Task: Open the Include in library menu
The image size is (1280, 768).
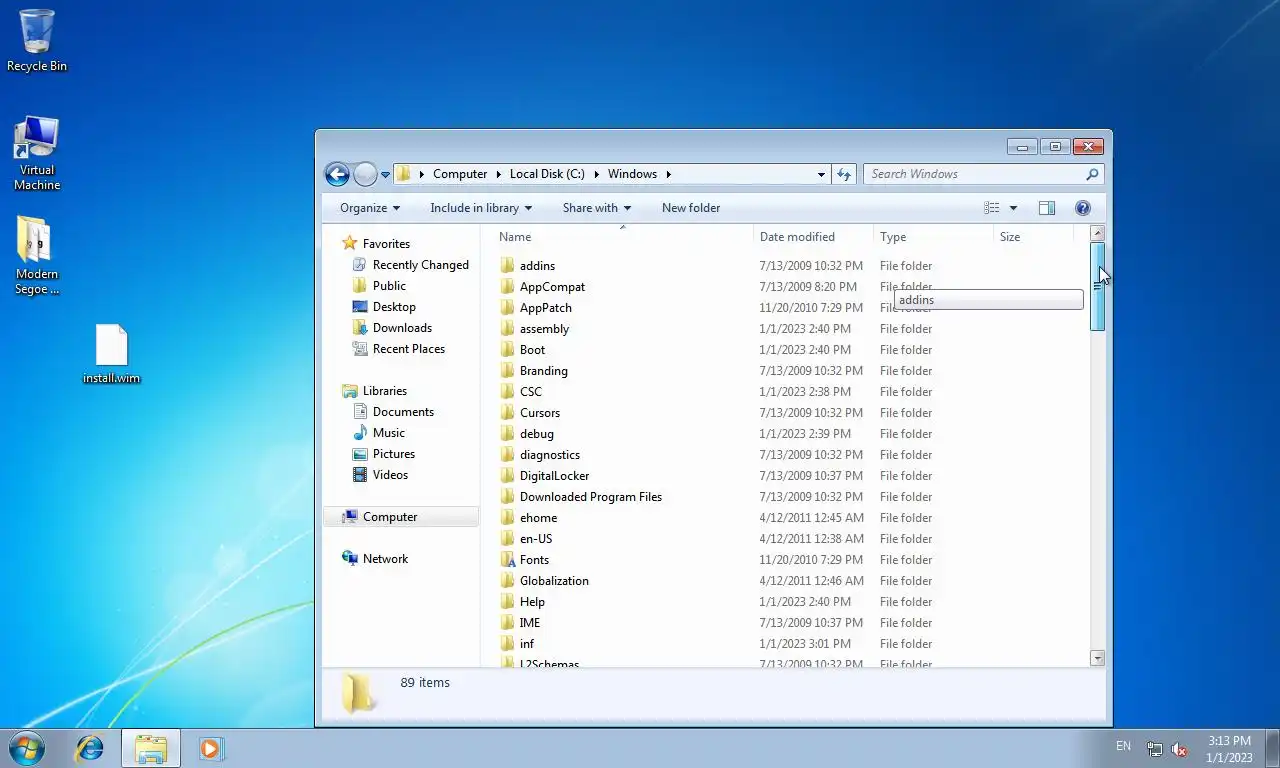Action: pos(481,208)
